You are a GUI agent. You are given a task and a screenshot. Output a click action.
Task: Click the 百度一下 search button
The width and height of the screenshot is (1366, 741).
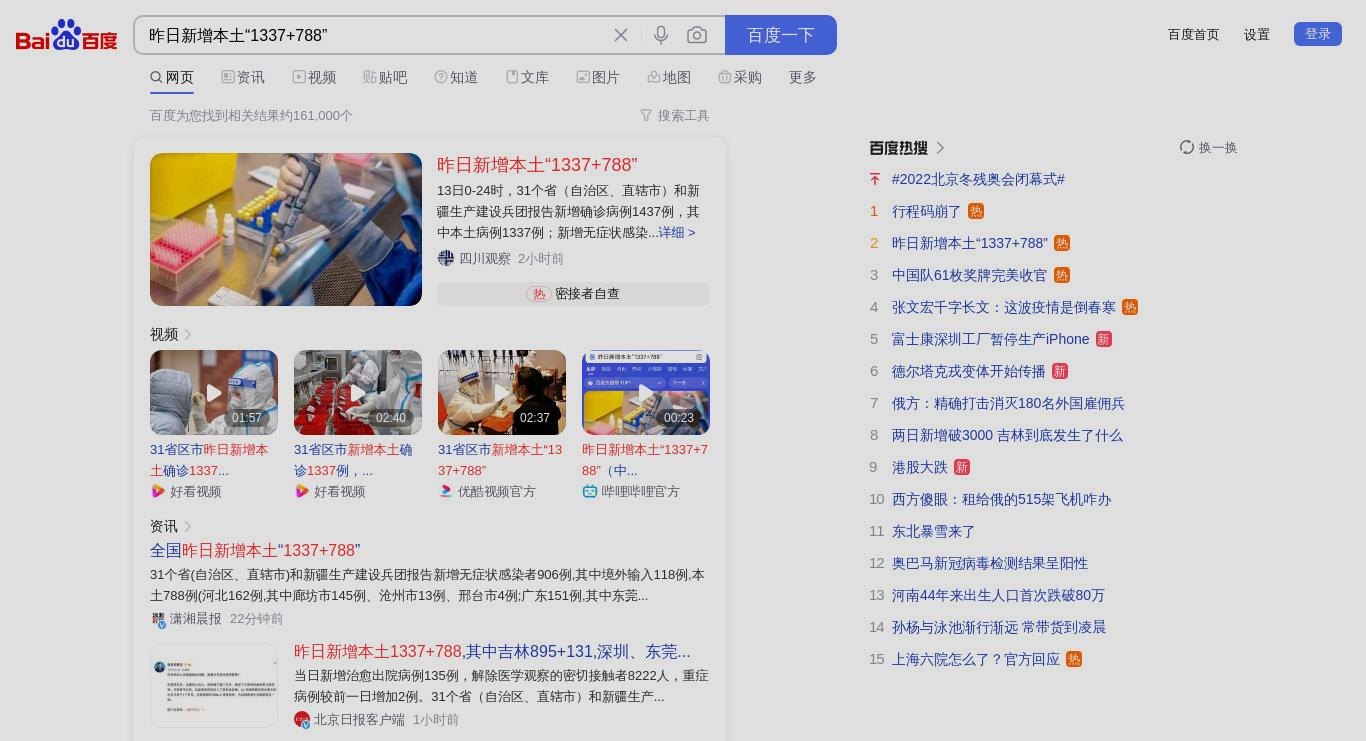point(781,35)
